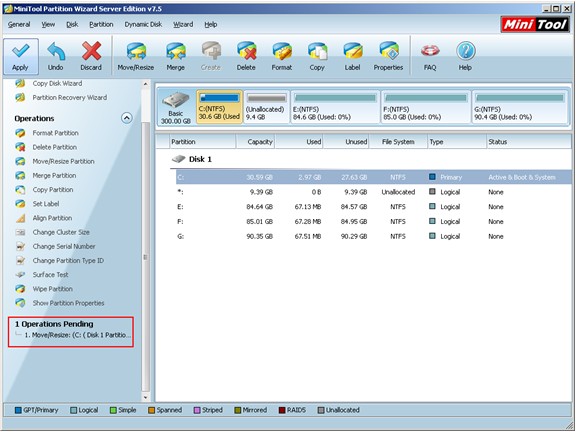Open the Disk menu
Viewport: 576px width, 432px height.
coord(72,25)
